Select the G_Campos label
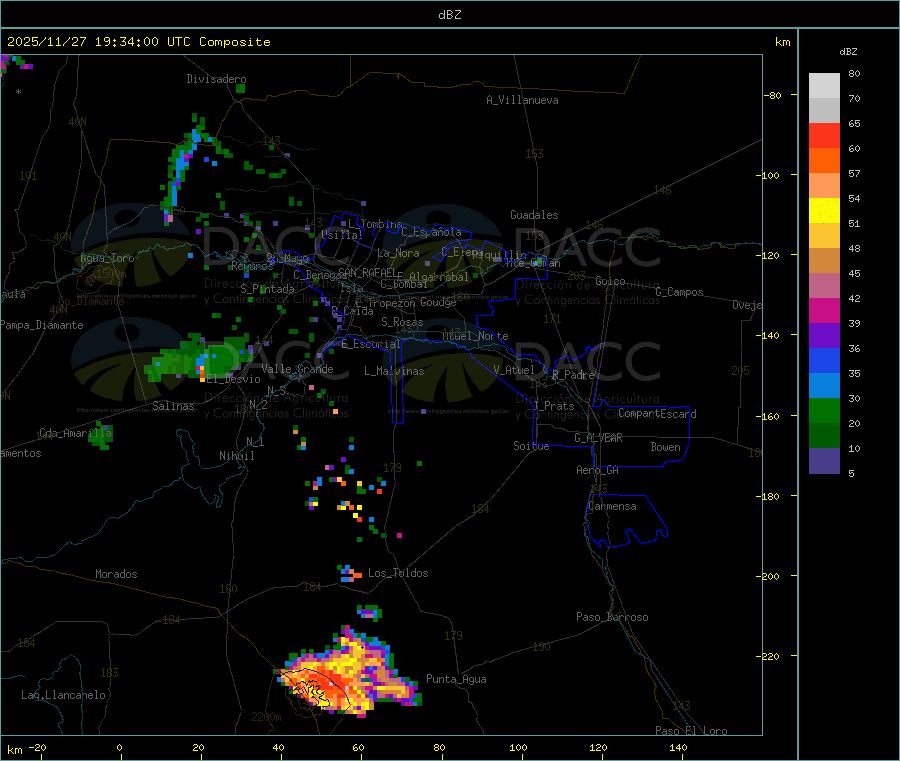 click(x=680, y=292)
